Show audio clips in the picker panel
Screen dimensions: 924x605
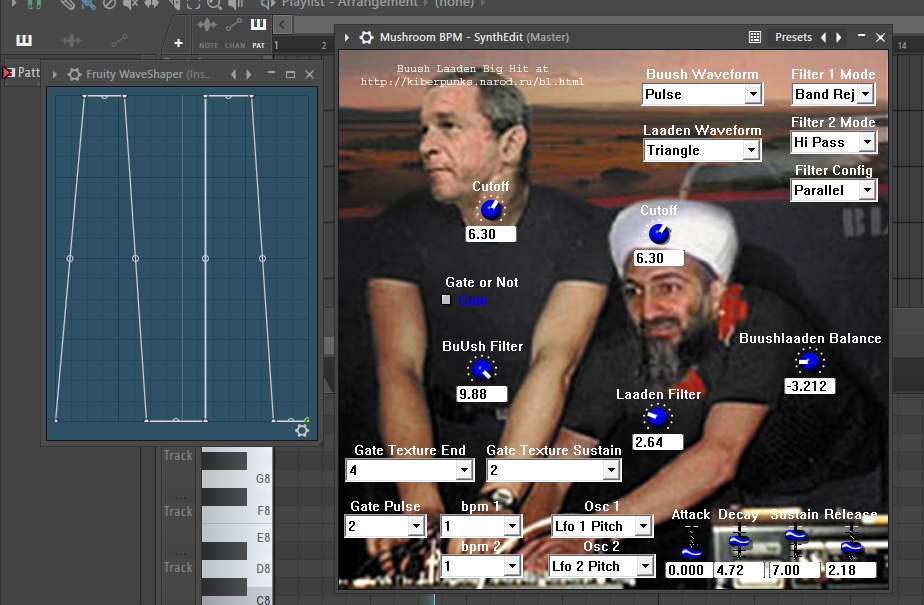[x=71, y=40]
